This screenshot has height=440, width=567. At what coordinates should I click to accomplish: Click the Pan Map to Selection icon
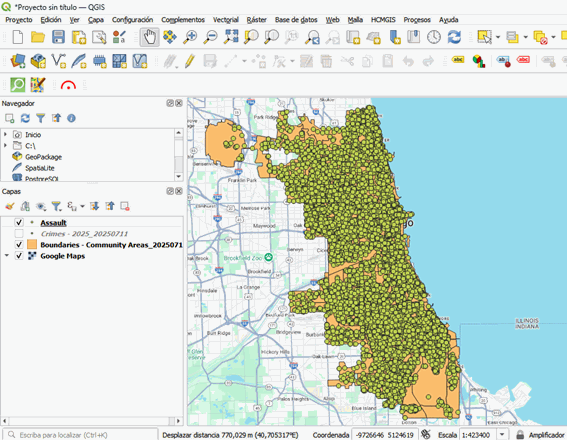click(x=170, y=37)
